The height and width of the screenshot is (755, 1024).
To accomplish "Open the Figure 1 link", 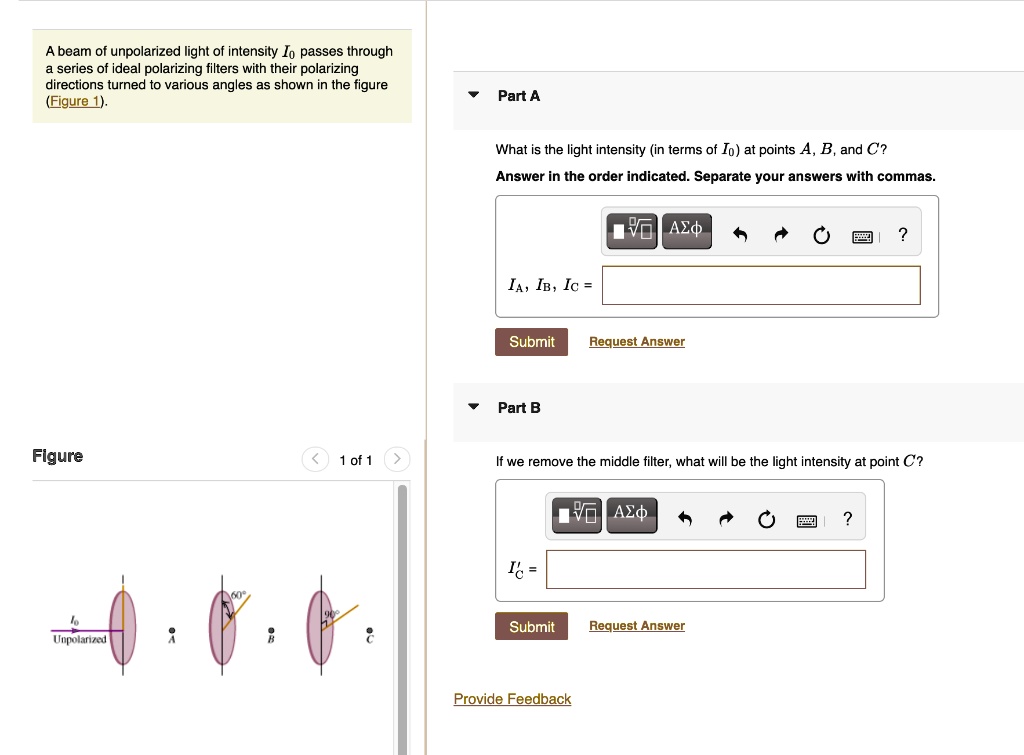I will pyautogui.click(x=77, y=102).
